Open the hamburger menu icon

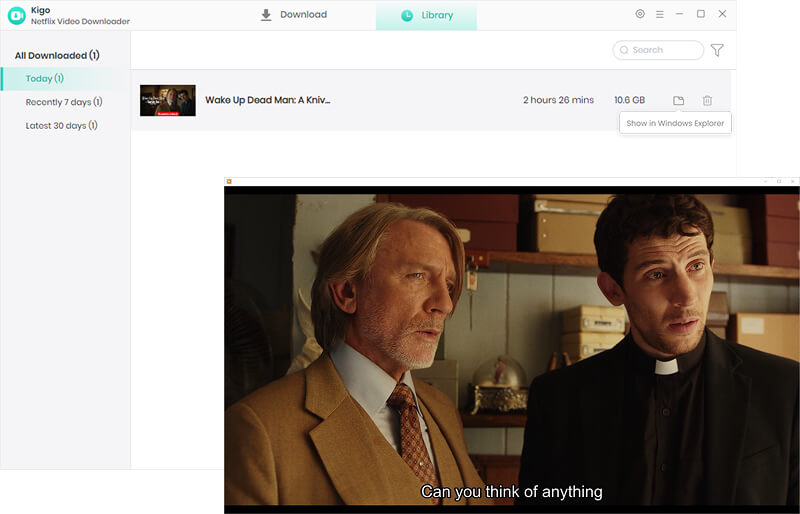660,14
